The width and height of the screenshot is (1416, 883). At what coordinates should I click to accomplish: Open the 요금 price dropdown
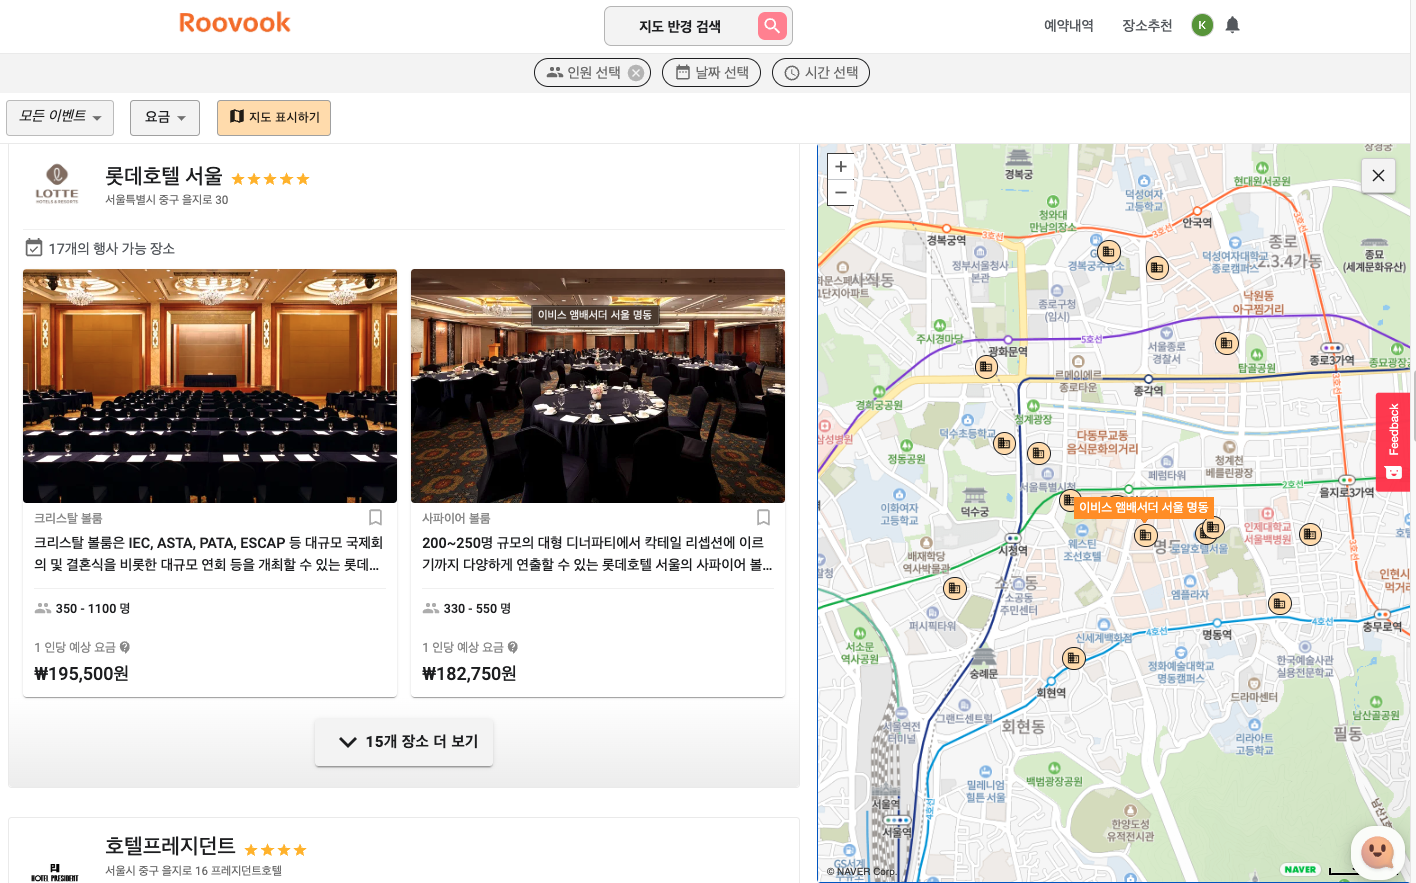click(165, 117)
